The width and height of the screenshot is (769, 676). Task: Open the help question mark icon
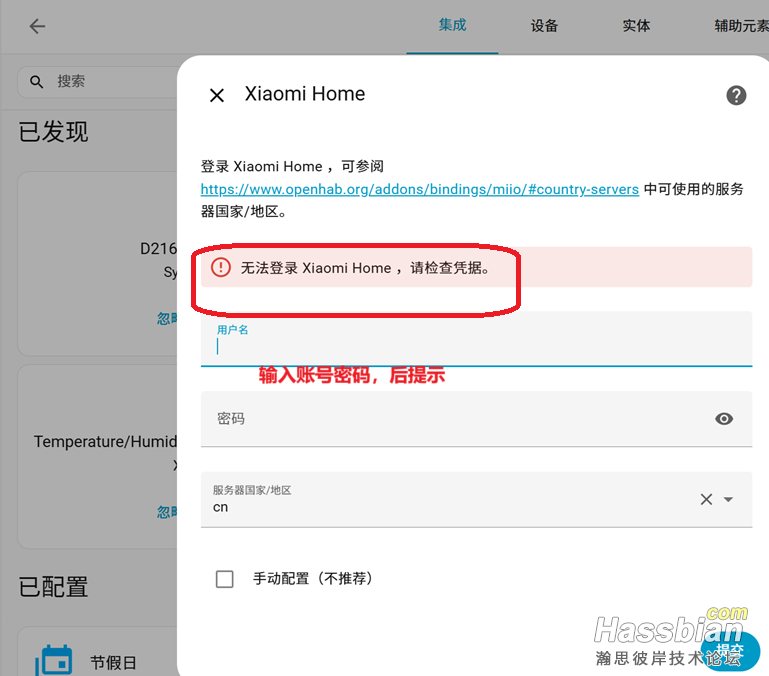pyautogui.click(x=736, y=95)
